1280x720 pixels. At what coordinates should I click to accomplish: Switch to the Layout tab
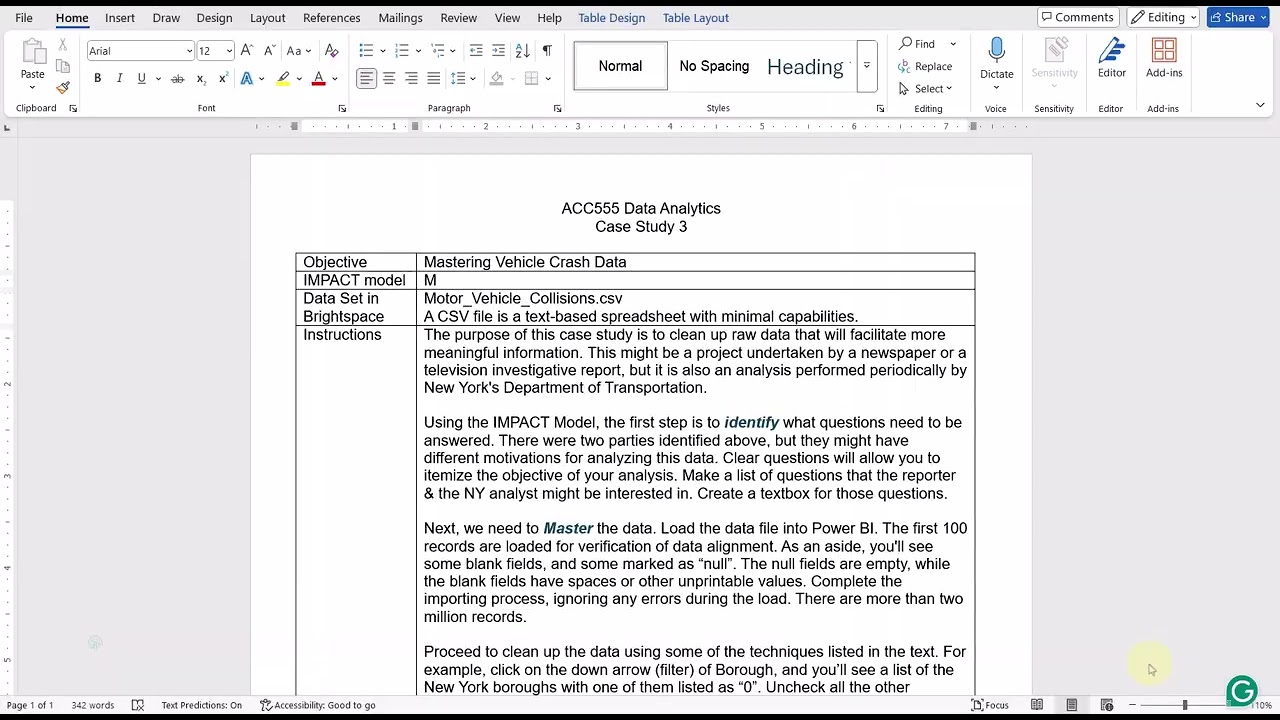coord(267,18)
